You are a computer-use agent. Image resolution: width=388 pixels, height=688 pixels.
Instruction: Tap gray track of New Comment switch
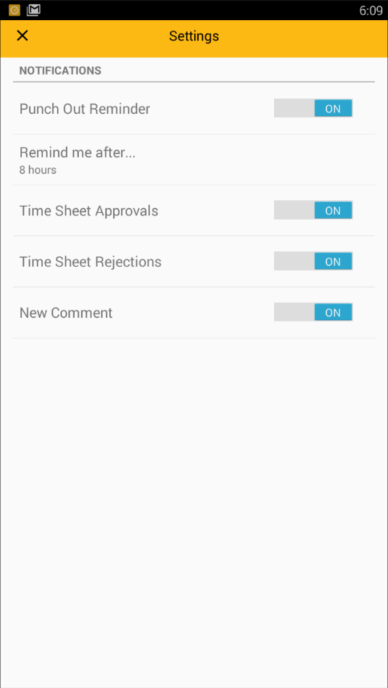pos(294,312)
